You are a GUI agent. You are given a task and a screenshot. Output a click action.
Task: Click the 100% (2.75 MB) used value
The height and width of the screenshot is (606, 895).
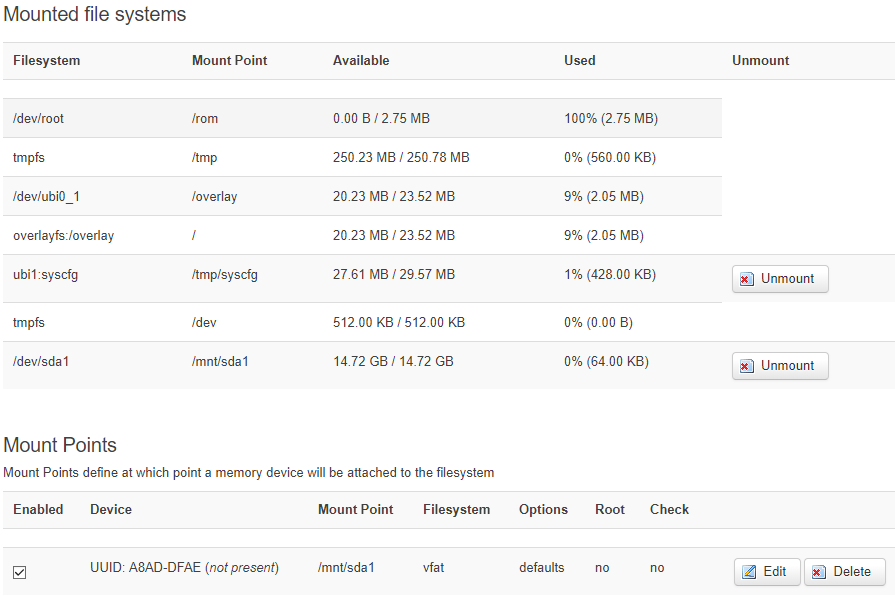pyautogui.click(x=611, y=118)
